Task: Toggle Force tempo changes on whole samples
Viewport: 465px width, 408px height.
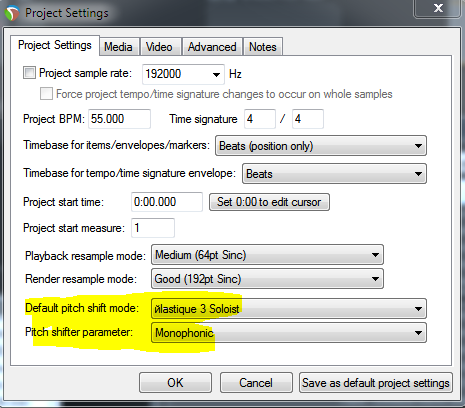Action: (46, 94)
